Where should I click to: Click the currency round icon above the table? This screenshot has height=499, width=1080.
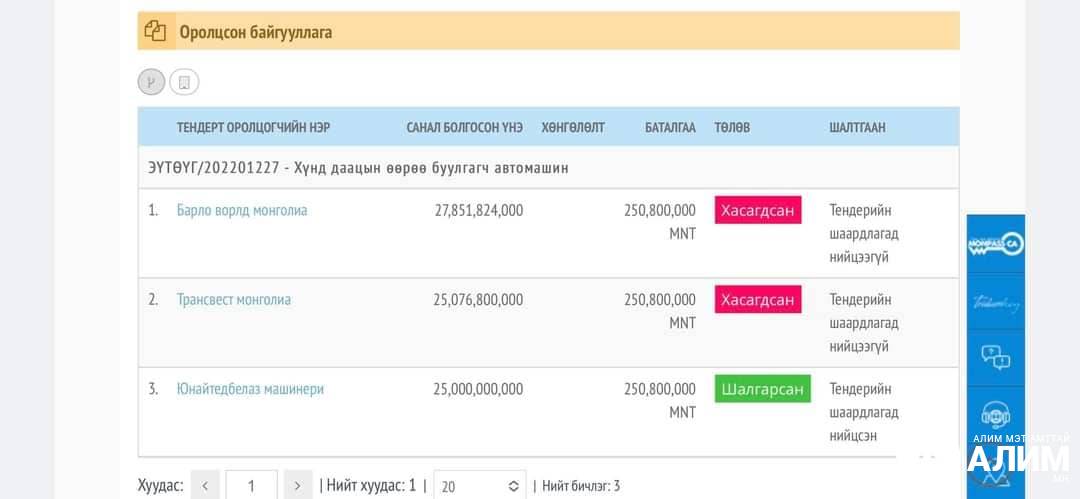pyautogui.click(x=152, y=83)
